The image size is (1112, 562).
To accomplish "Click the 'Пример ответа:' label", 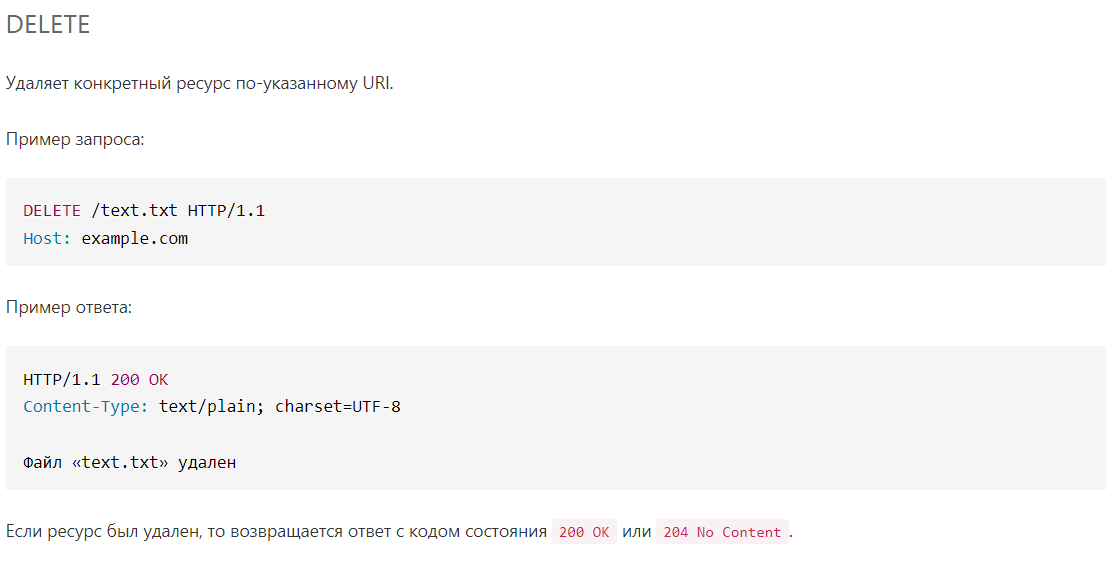I will (x=69, y=308).
